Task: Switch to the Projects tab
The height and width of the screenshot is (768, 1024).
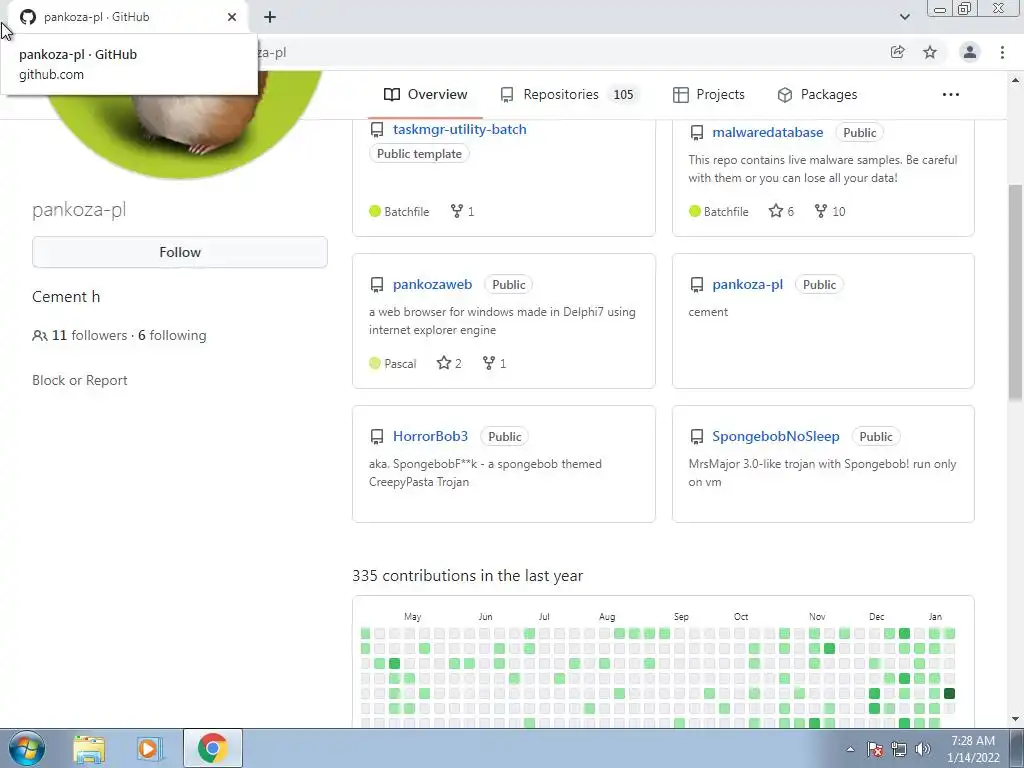Action: 709,95
